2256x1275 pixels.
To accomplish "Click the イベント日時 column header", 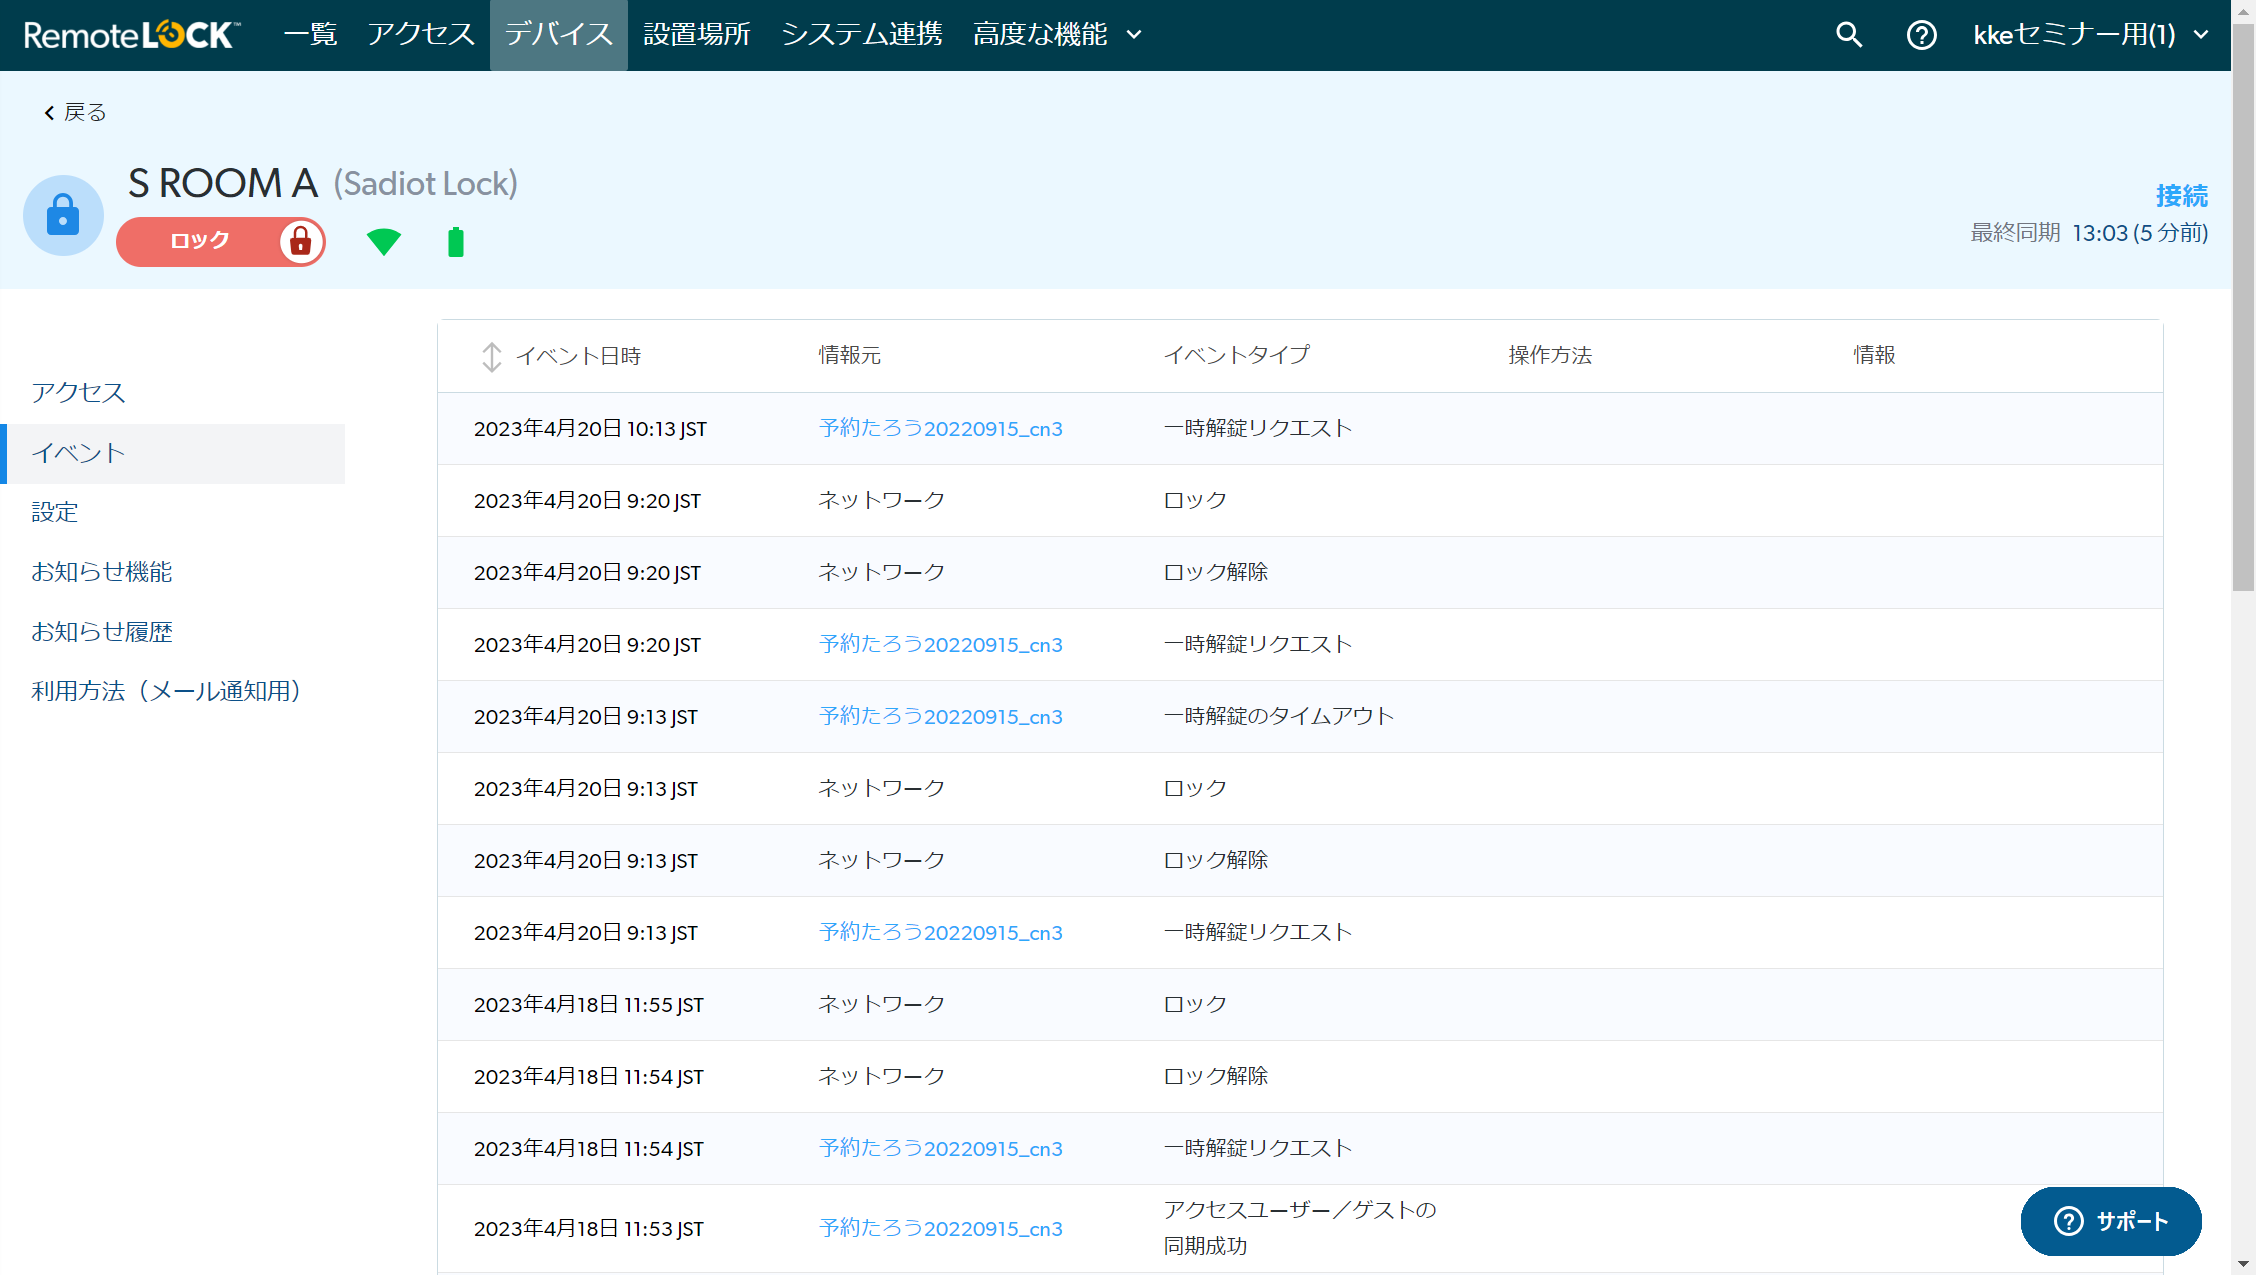I will [x=578, y=356].
